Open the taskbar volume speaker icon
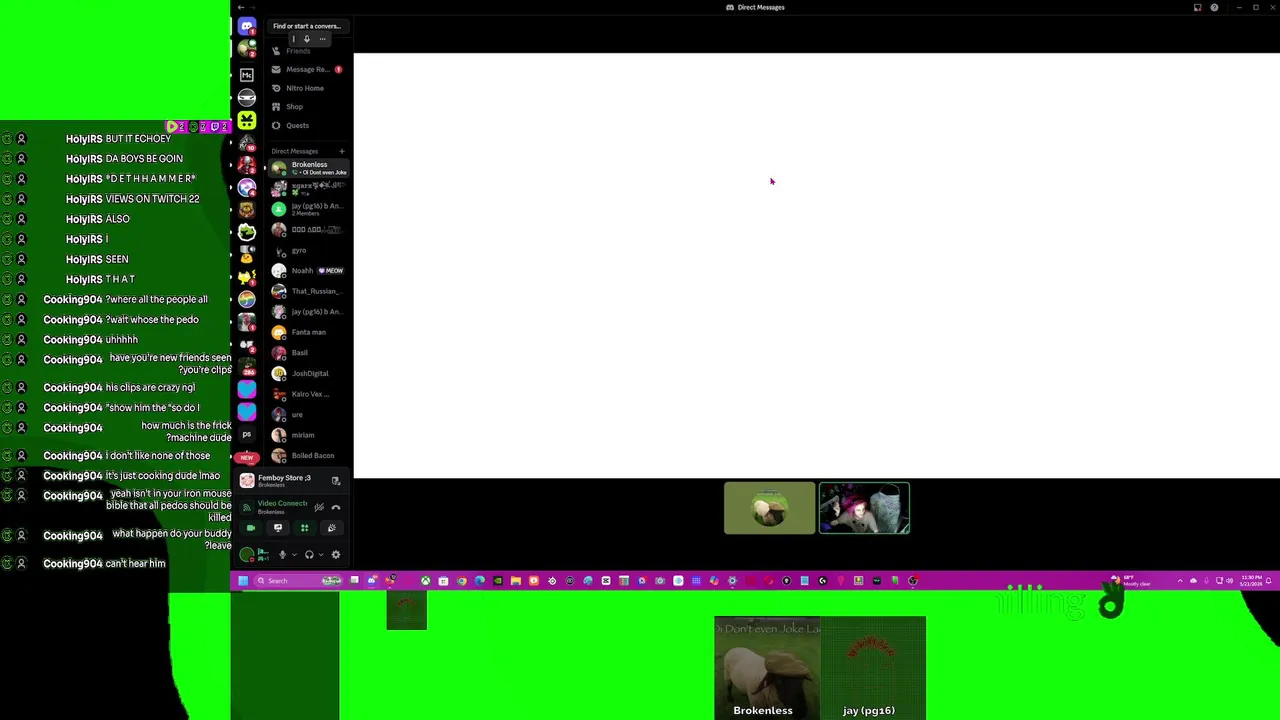 1230,580
